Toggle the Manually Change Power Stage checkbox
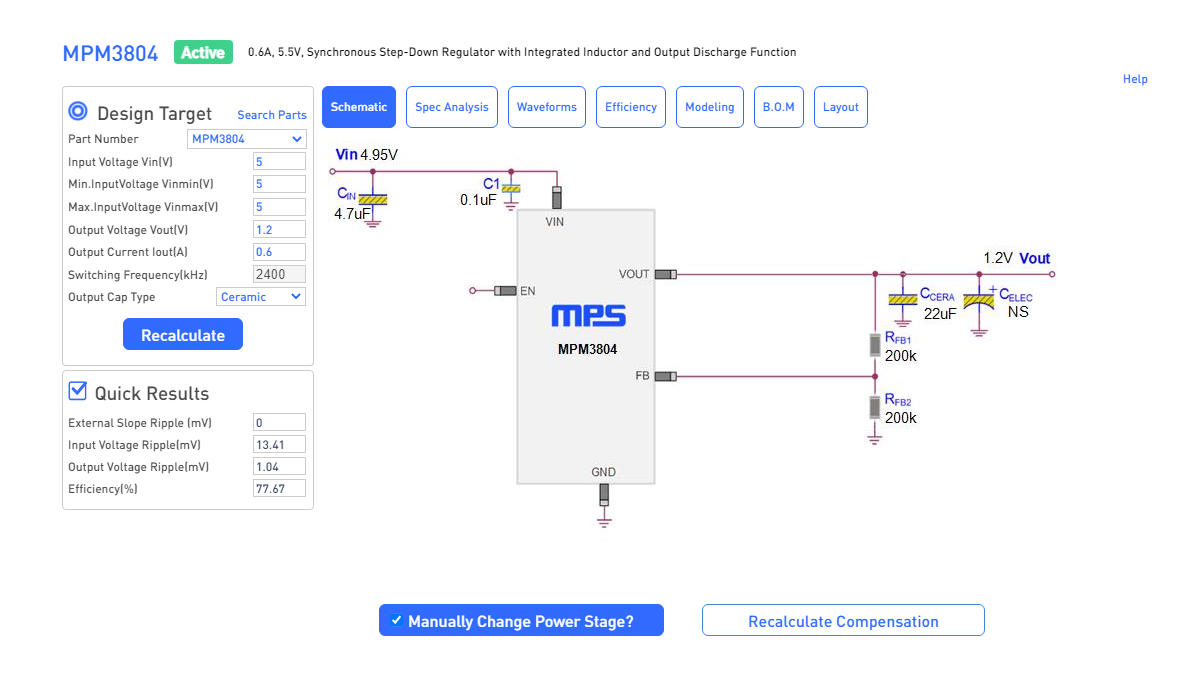 tap(397, 620)
